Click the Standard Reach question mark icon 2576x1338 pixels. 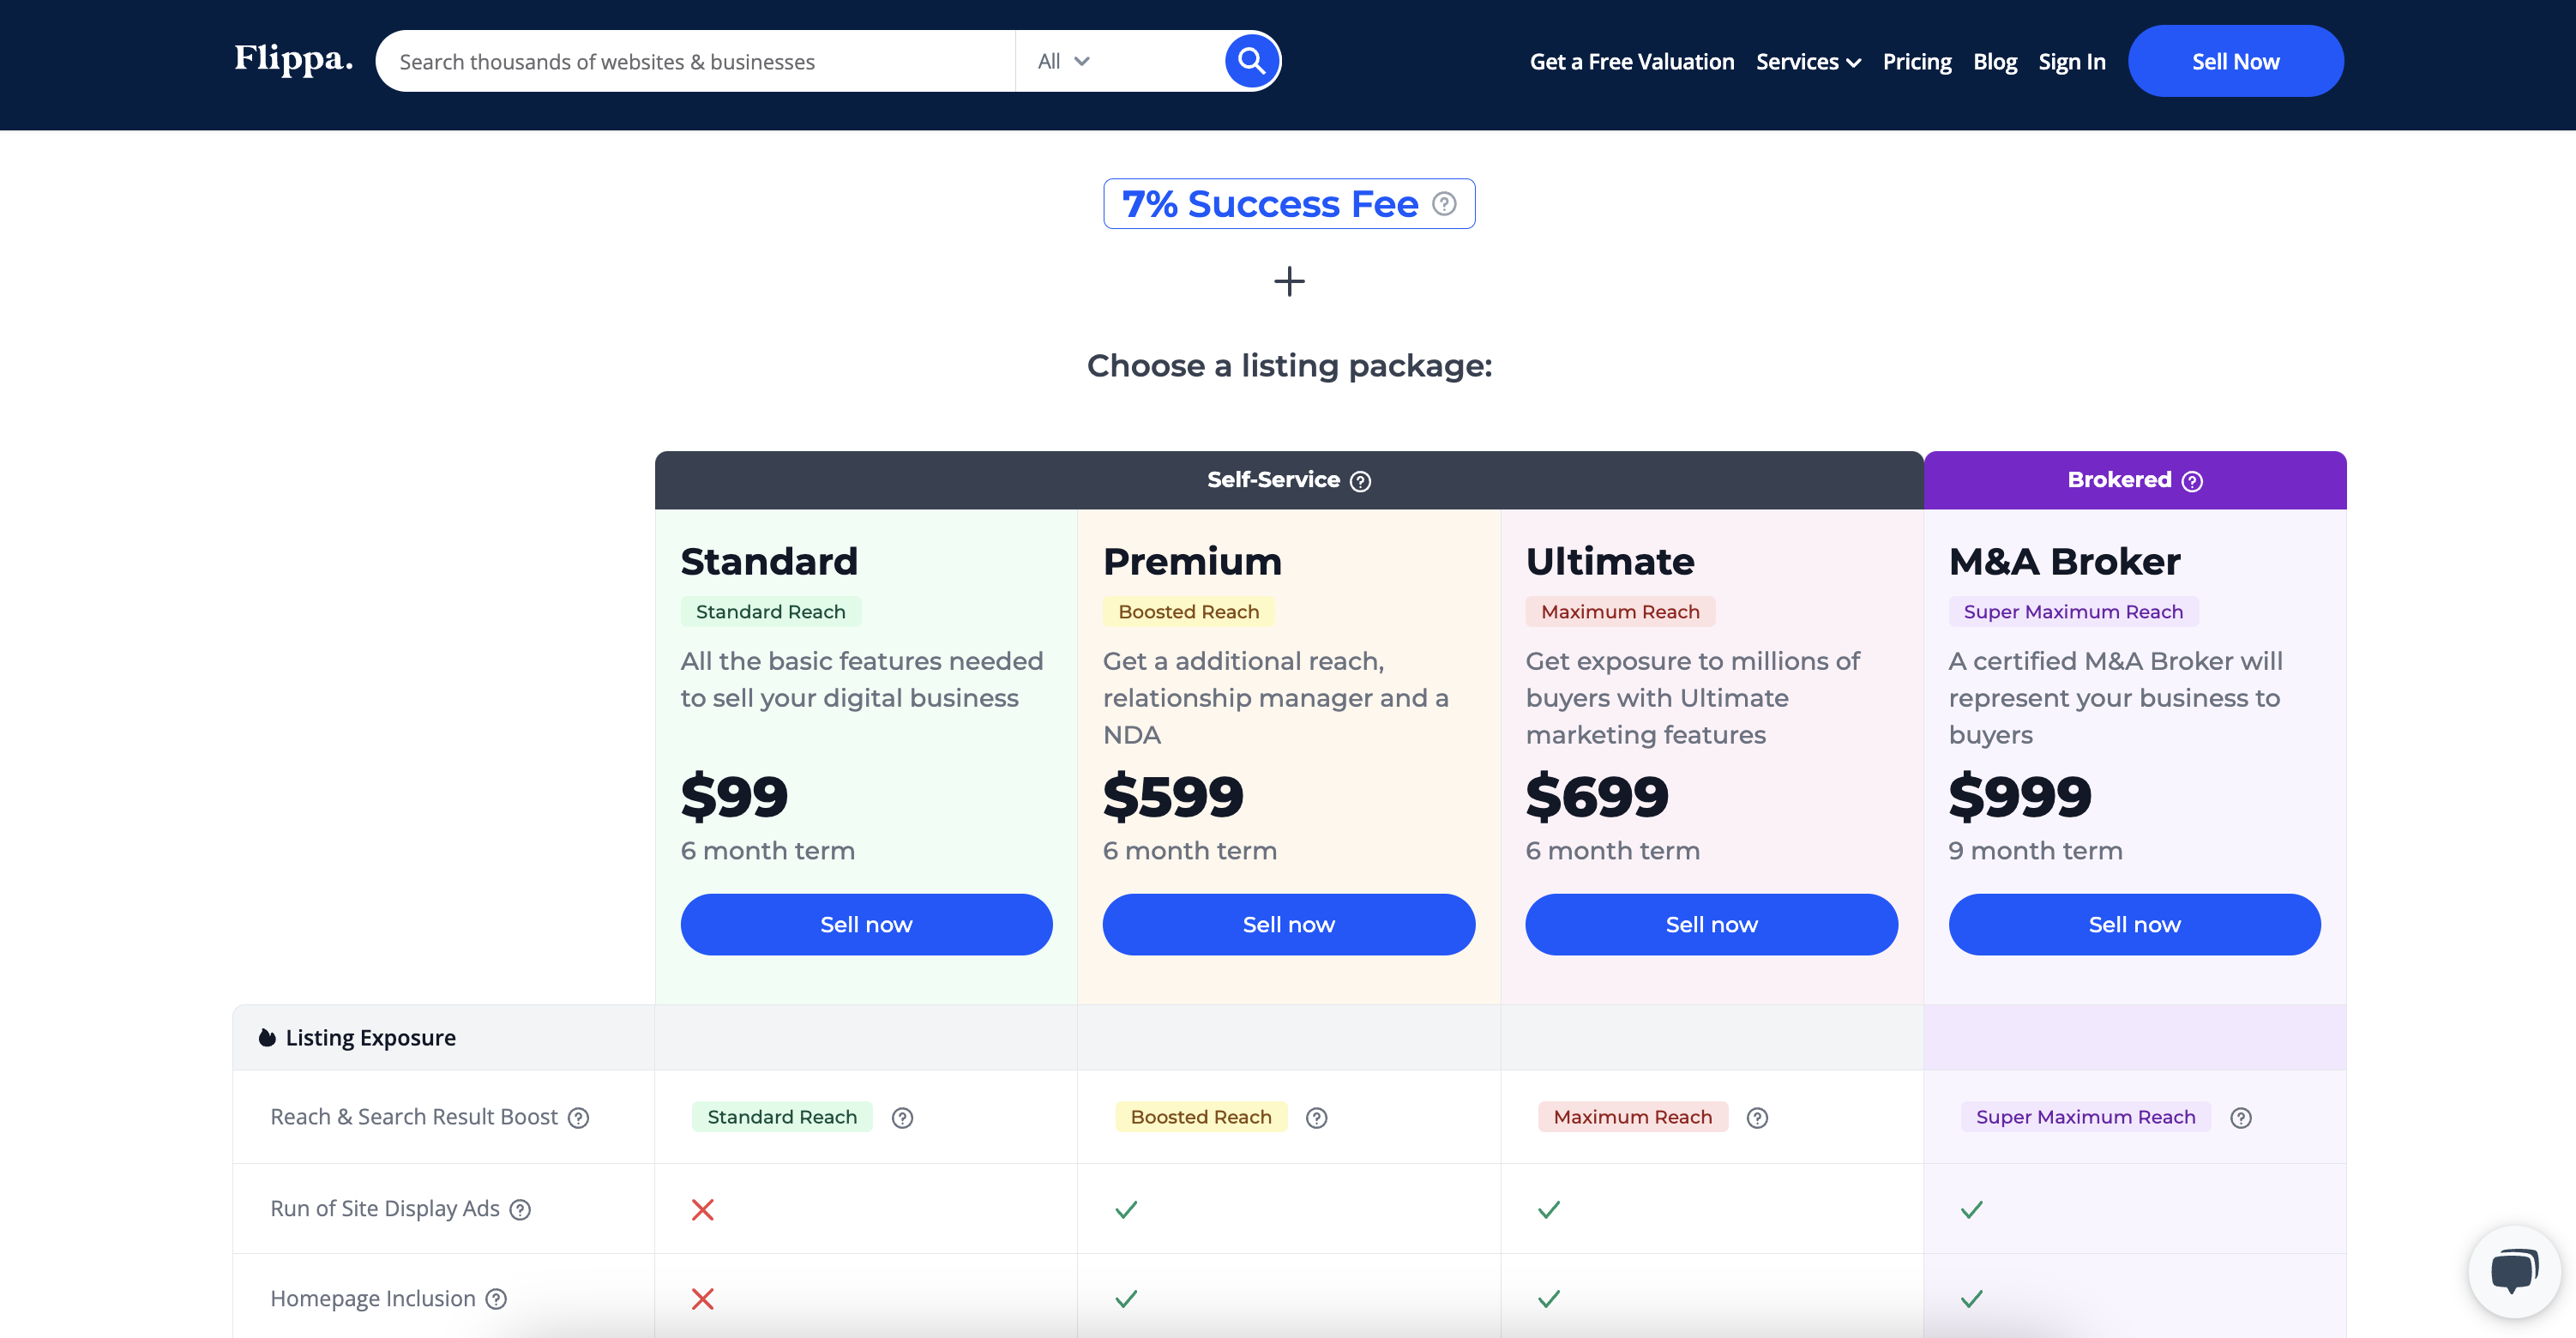tap(903, 1118)
